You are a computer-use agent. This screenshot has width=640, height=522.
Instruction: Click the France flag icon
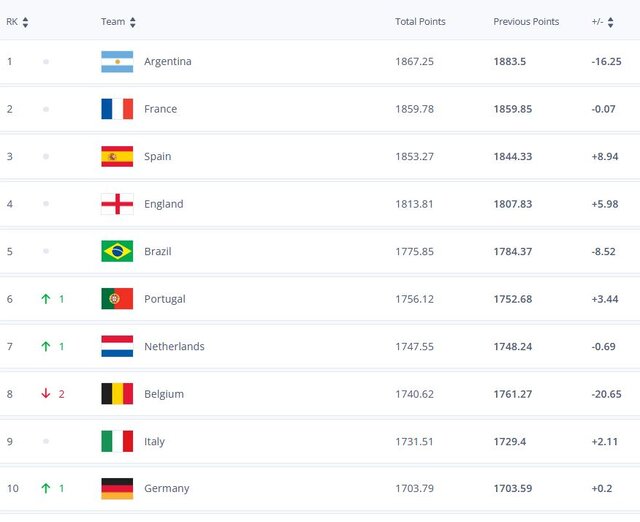coord(117,109)
